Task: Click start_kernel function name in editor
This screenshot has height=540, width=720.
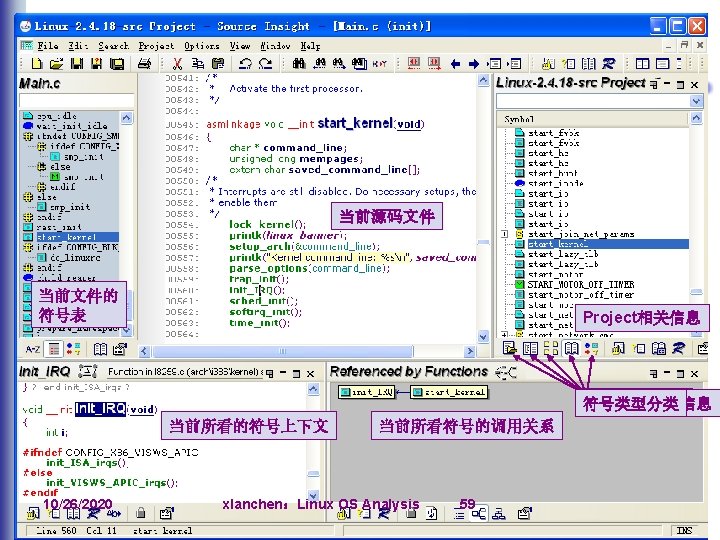Action: click(355, 123)
